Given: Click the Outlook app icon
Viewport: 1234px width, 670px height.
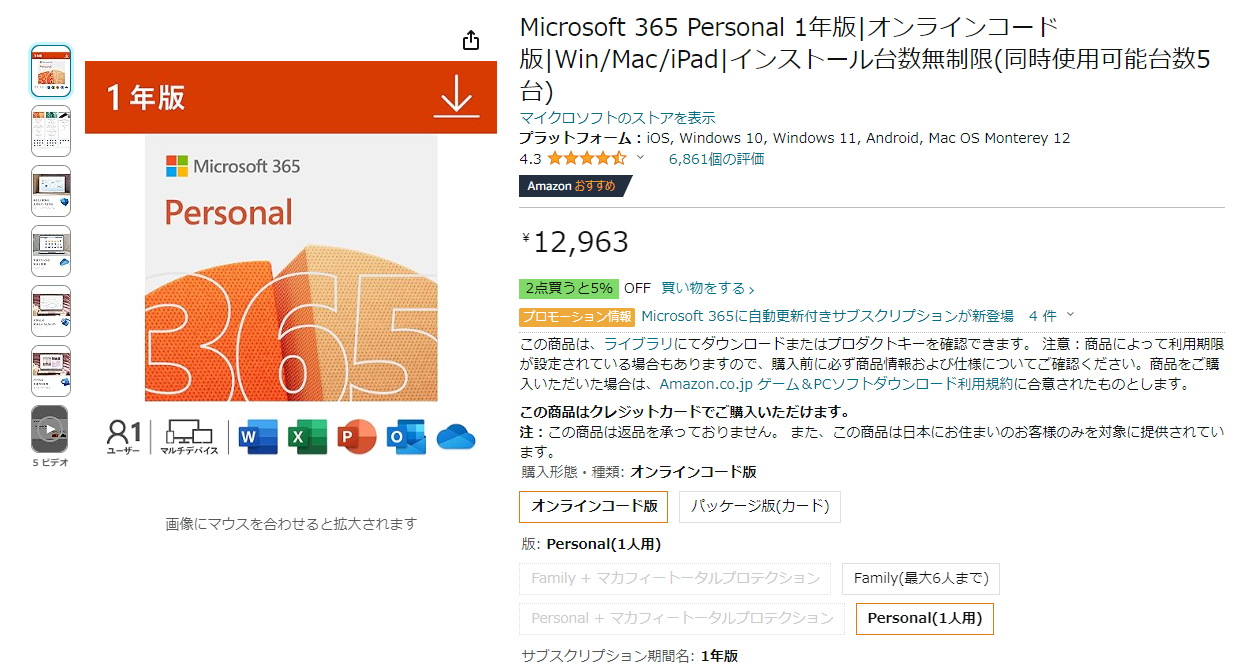Looking at the screenshot, I should (x=406, y=437).
